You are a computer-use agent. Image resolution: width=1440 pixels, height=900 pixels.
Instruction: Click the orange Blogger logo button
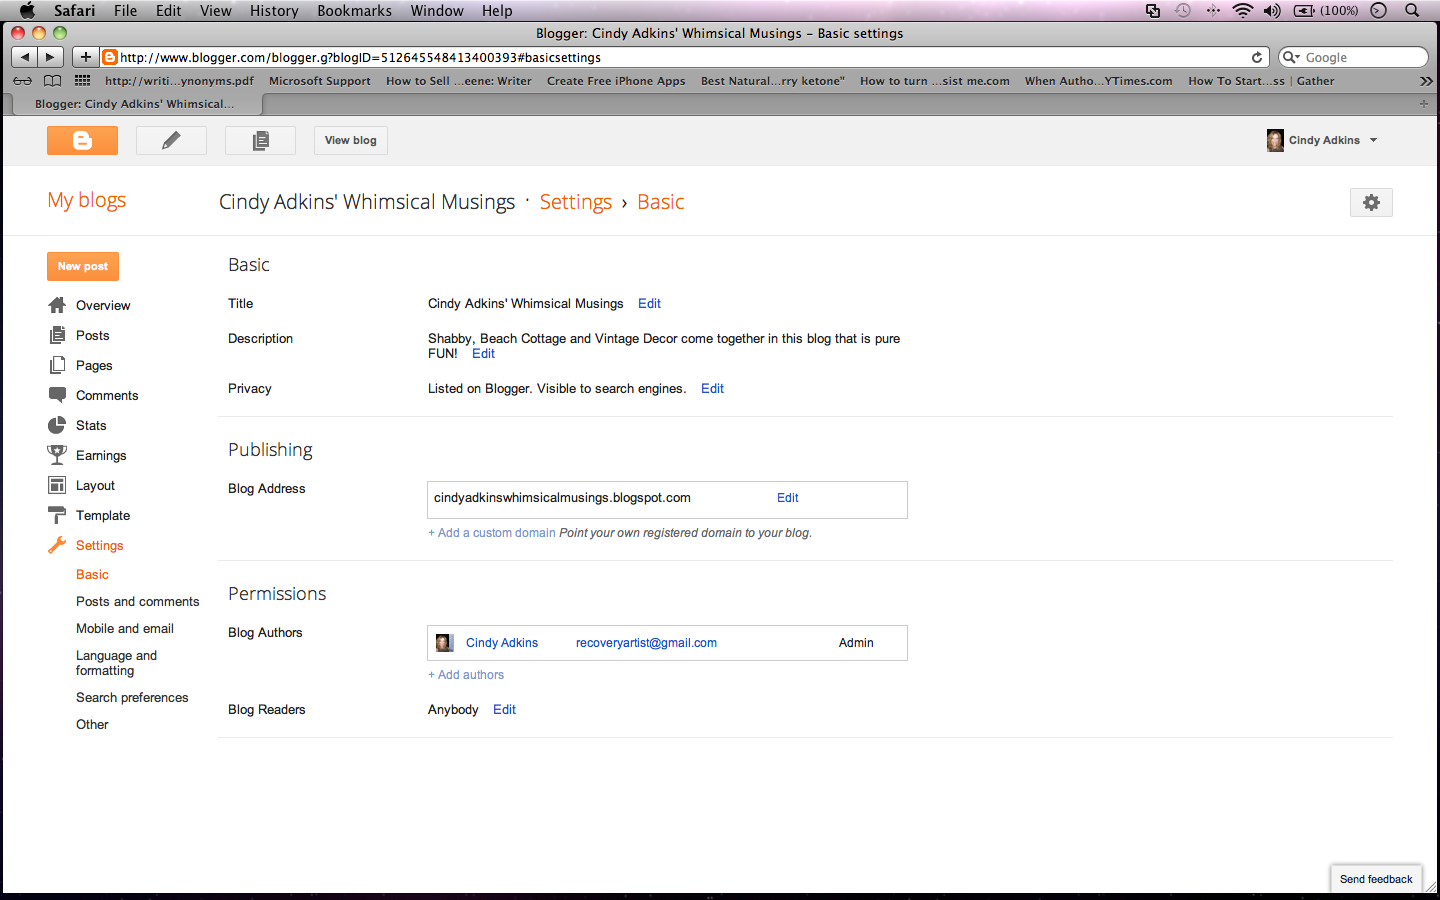82,141
